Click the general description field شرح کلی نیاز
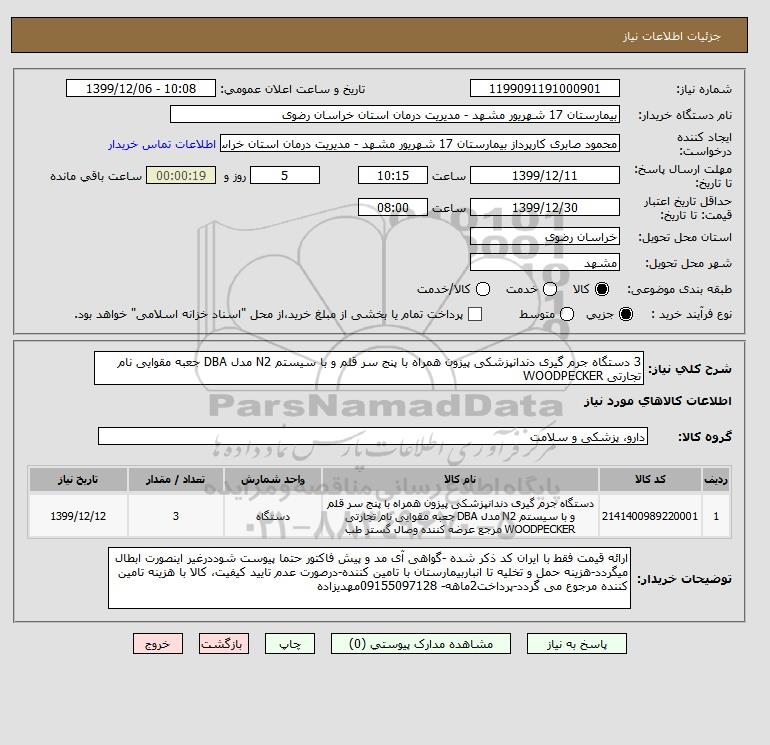Viewport: 770px width, 745px height. click(369, 368)
